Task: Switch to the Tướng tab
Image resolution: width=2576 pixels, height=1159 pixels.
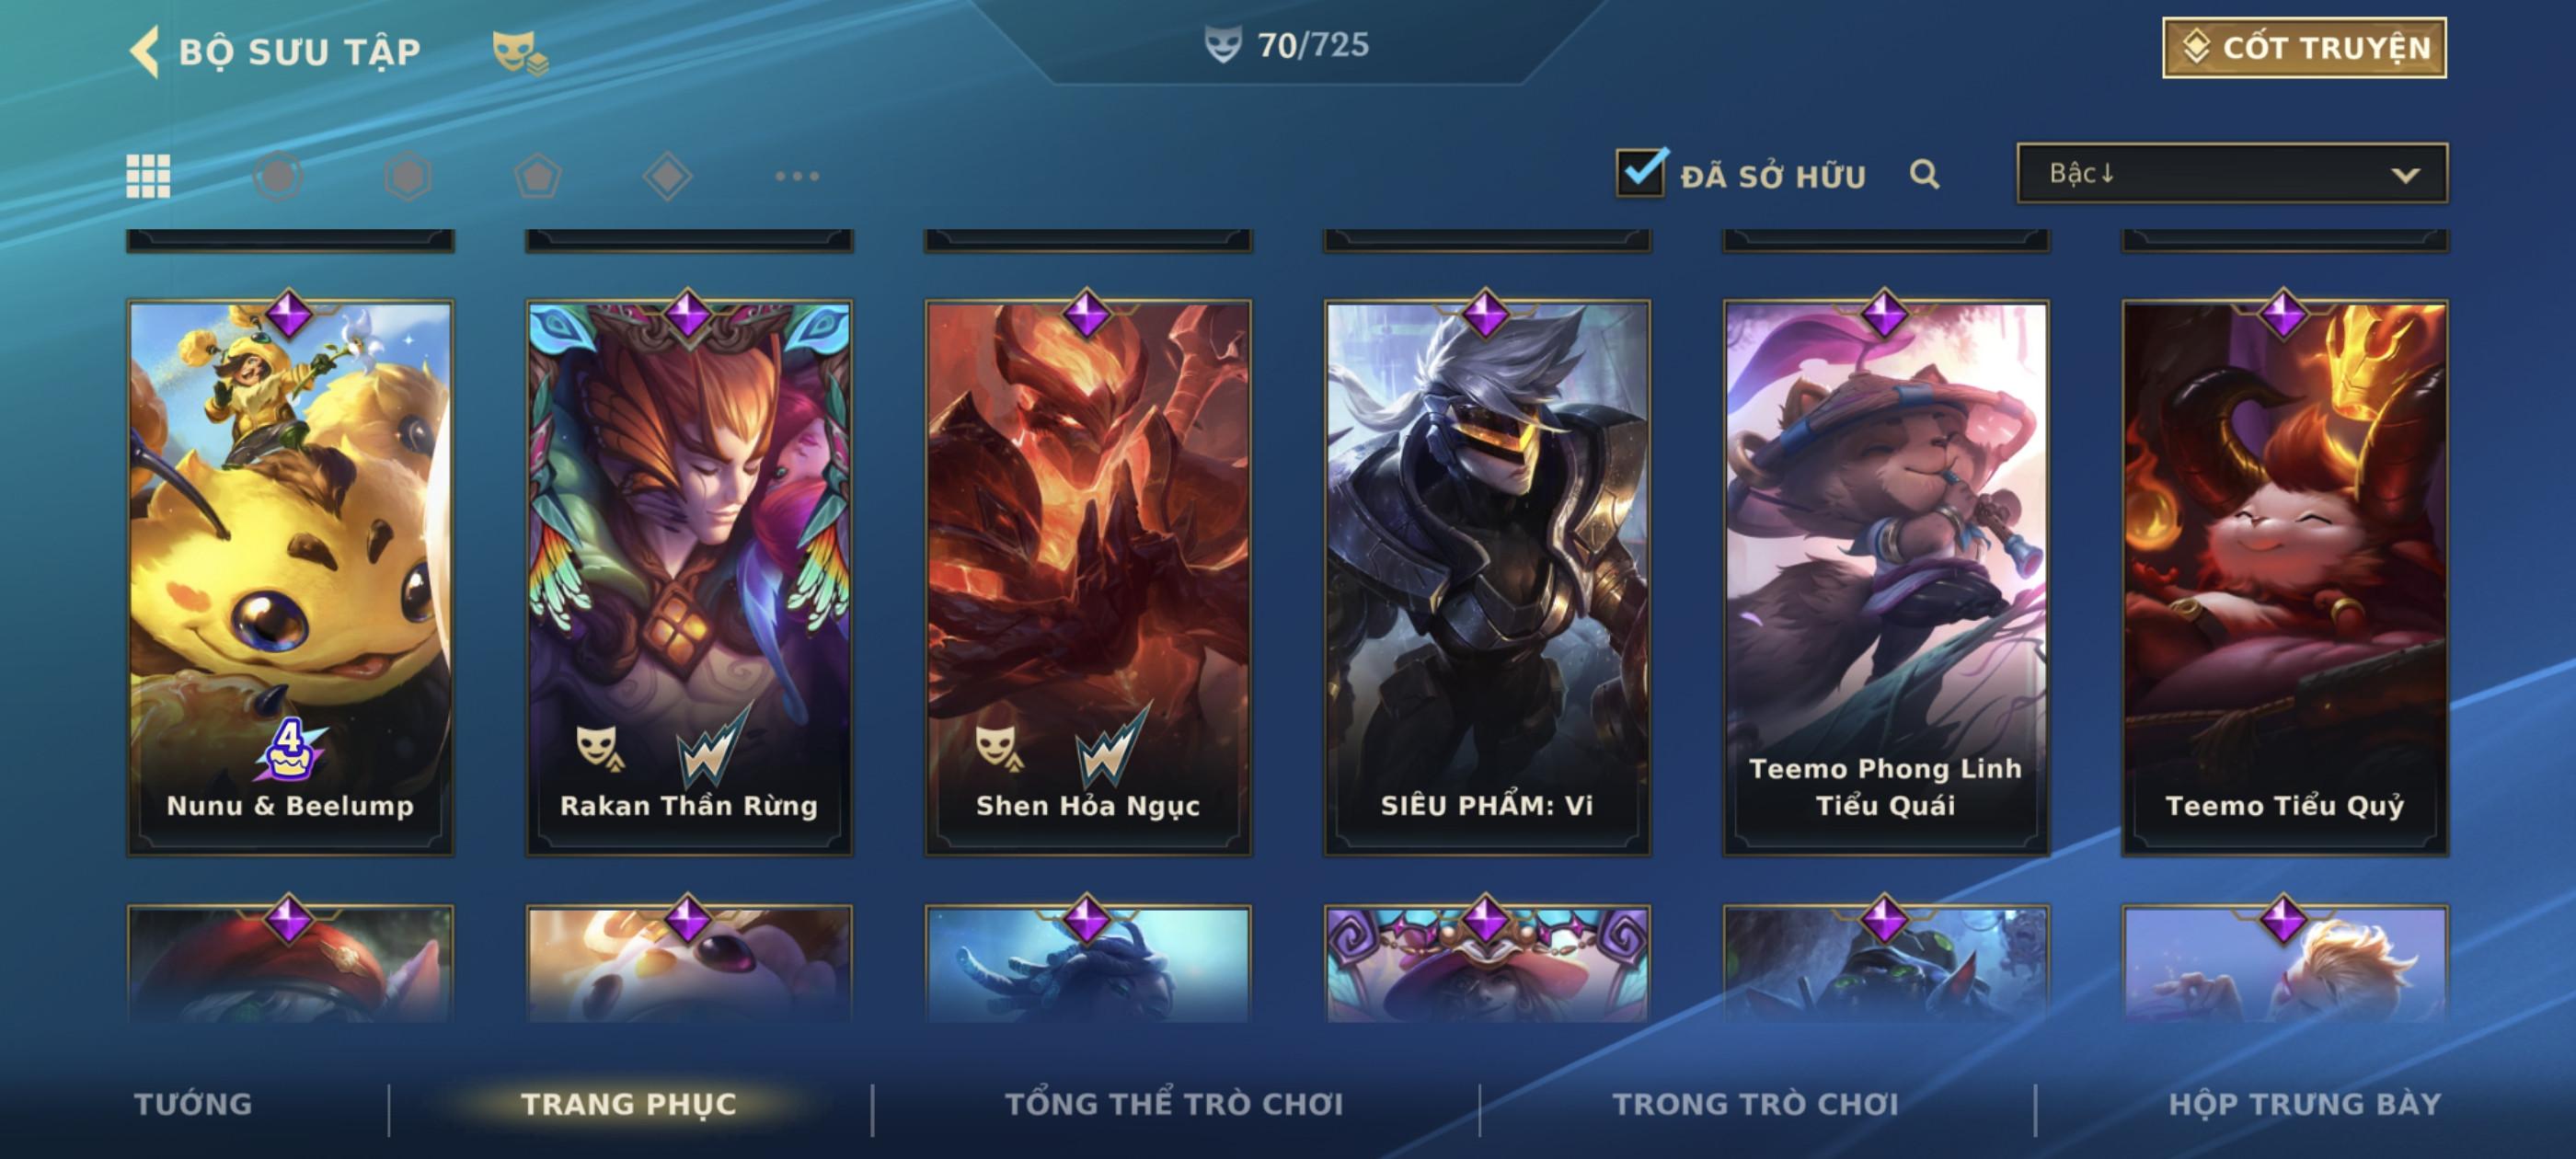Action: pos(193,1103)
